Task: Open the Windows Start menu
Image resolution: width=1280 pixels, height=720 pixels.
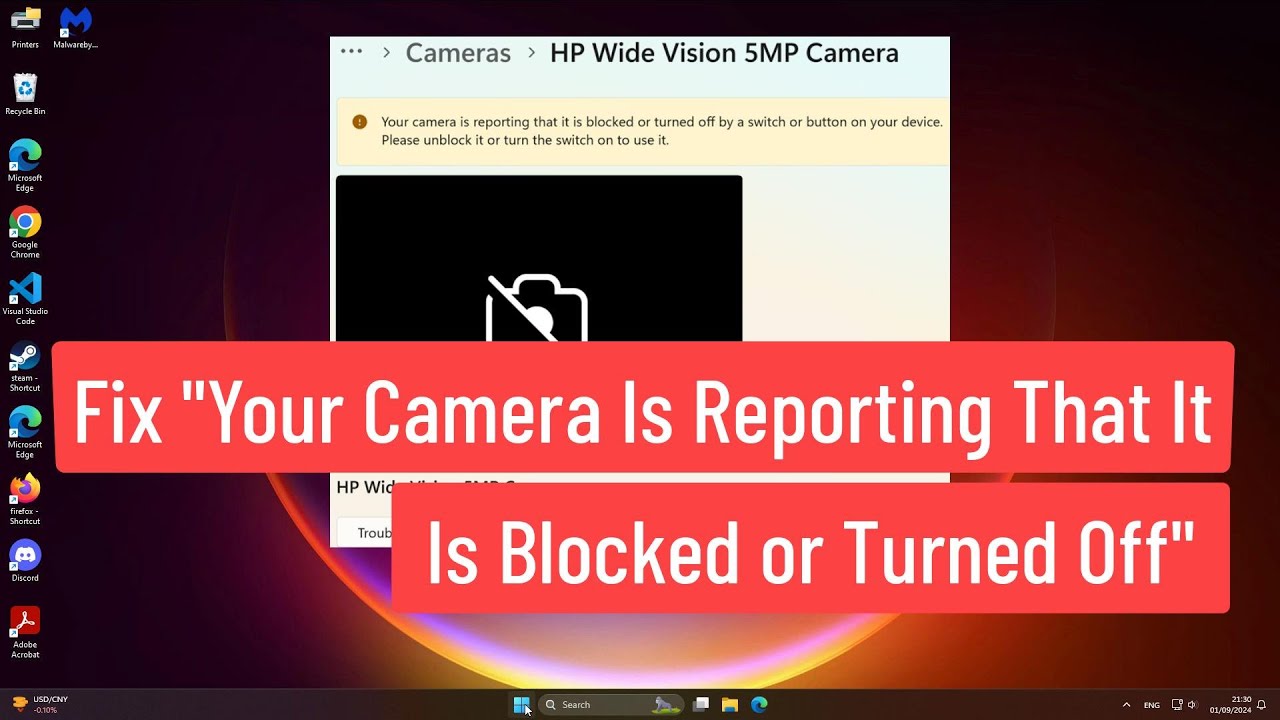Action: [x=521, y=705]
